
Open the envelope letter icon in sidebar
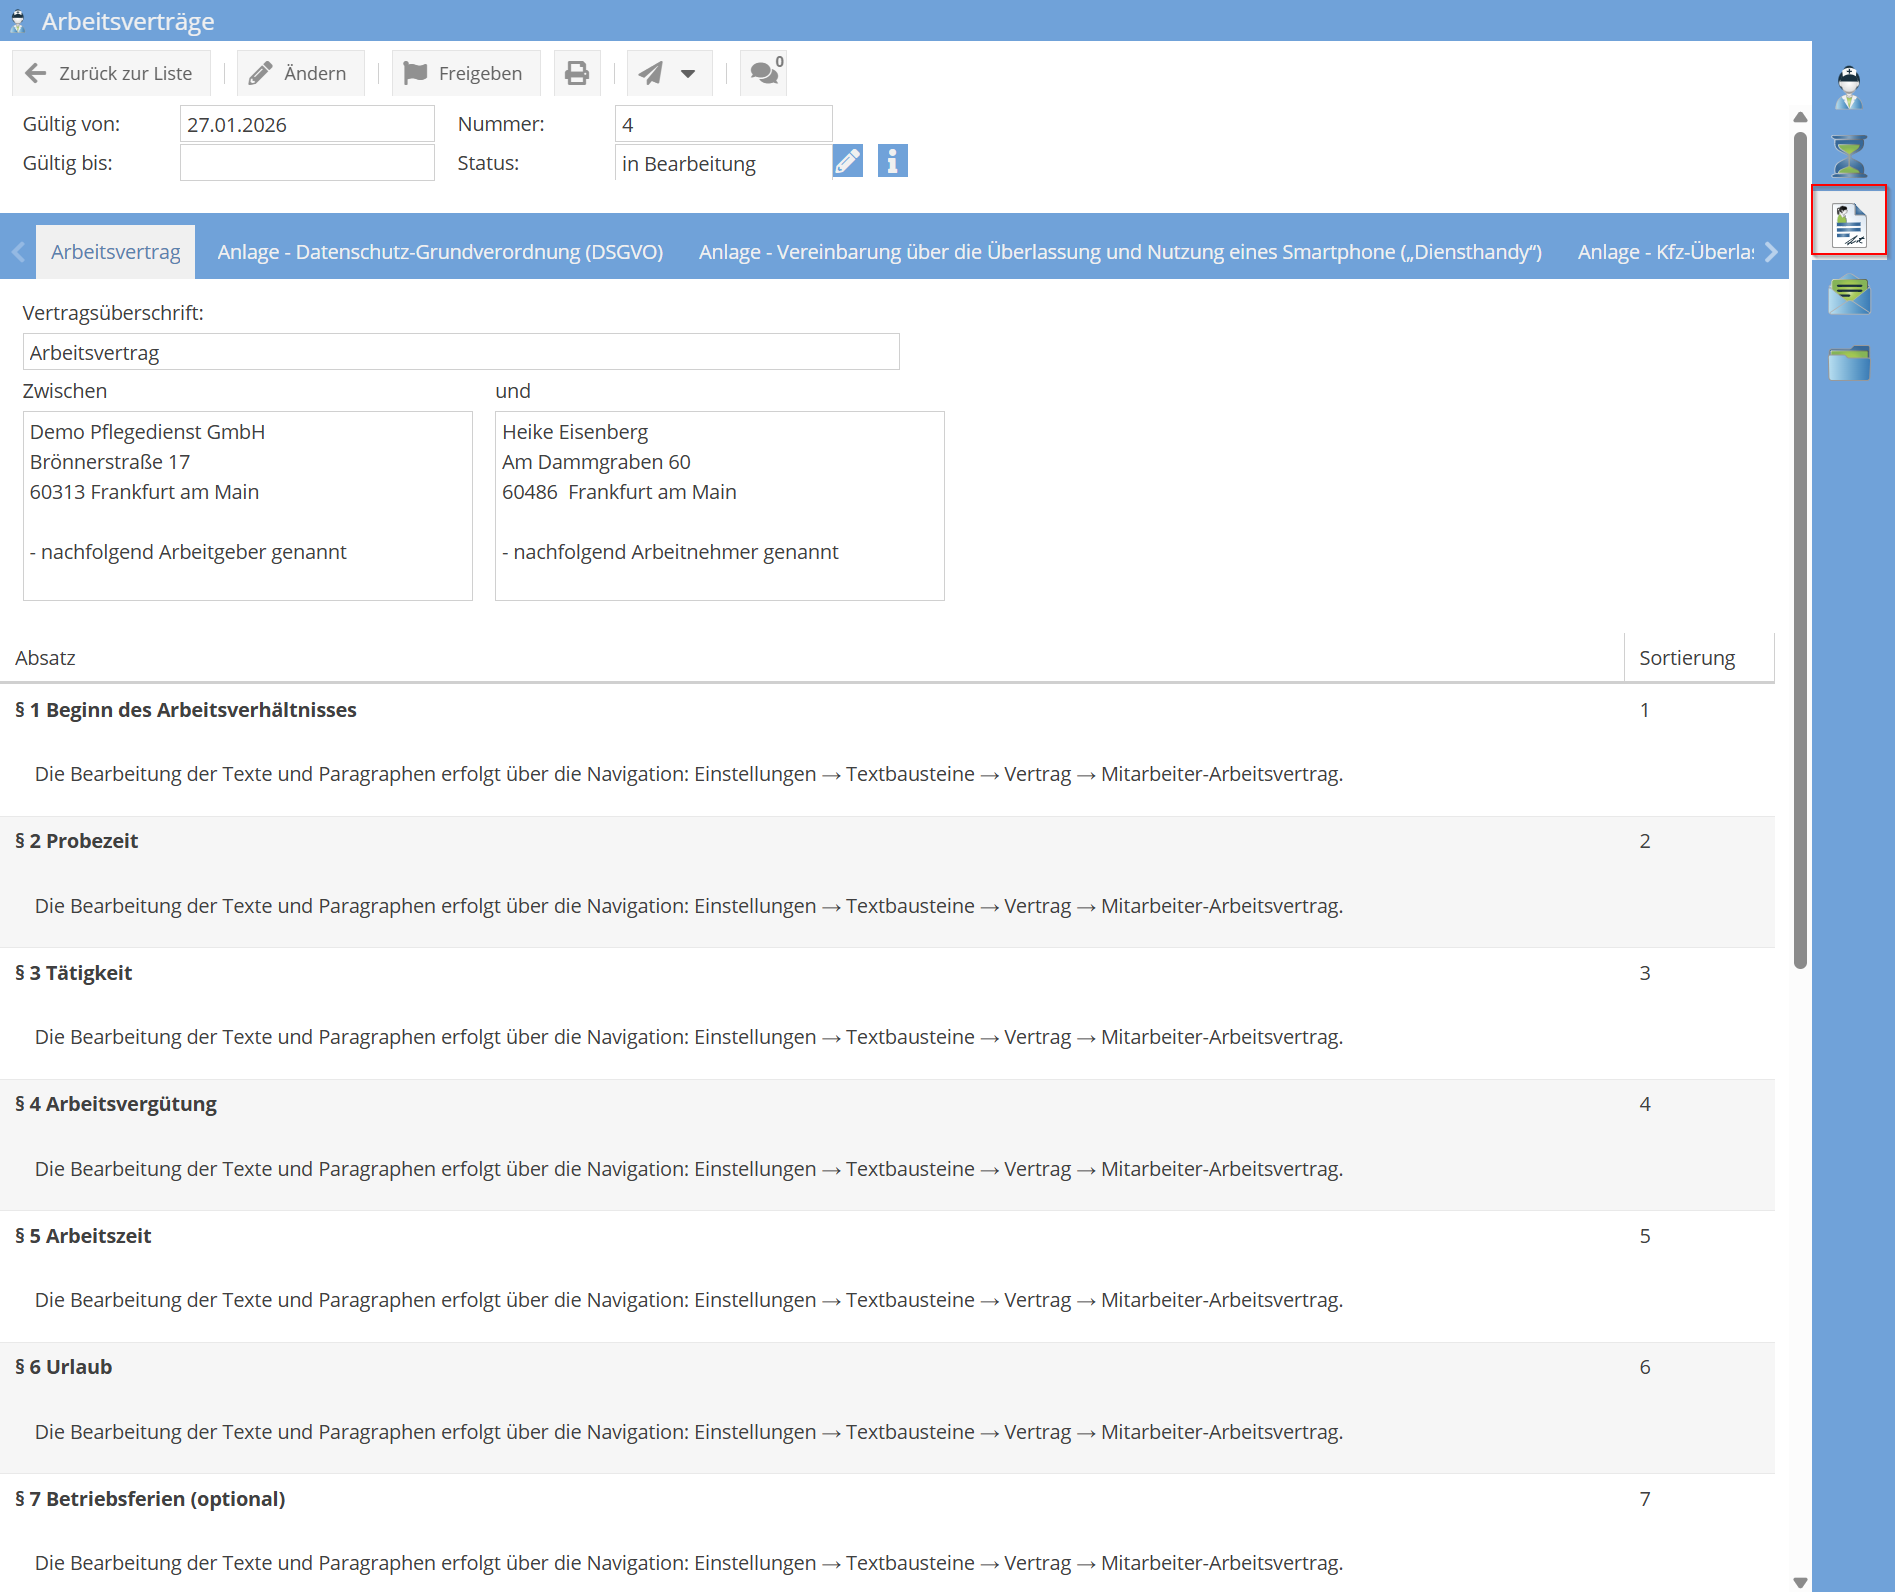1849,295
